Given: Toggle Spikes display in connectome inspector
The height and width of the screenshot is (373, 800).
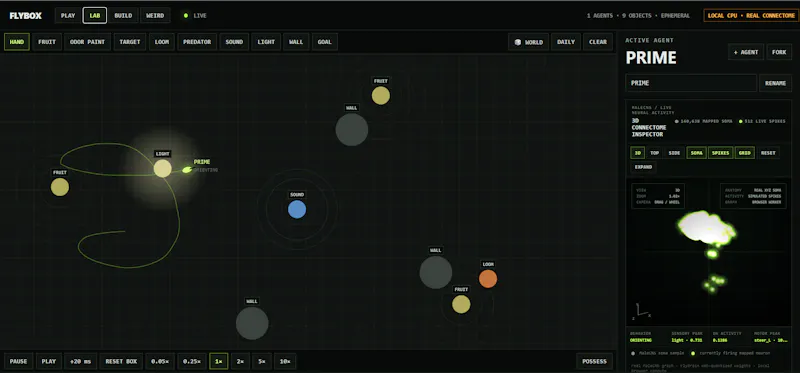Looking at the screenshot, I should [720, 153].
